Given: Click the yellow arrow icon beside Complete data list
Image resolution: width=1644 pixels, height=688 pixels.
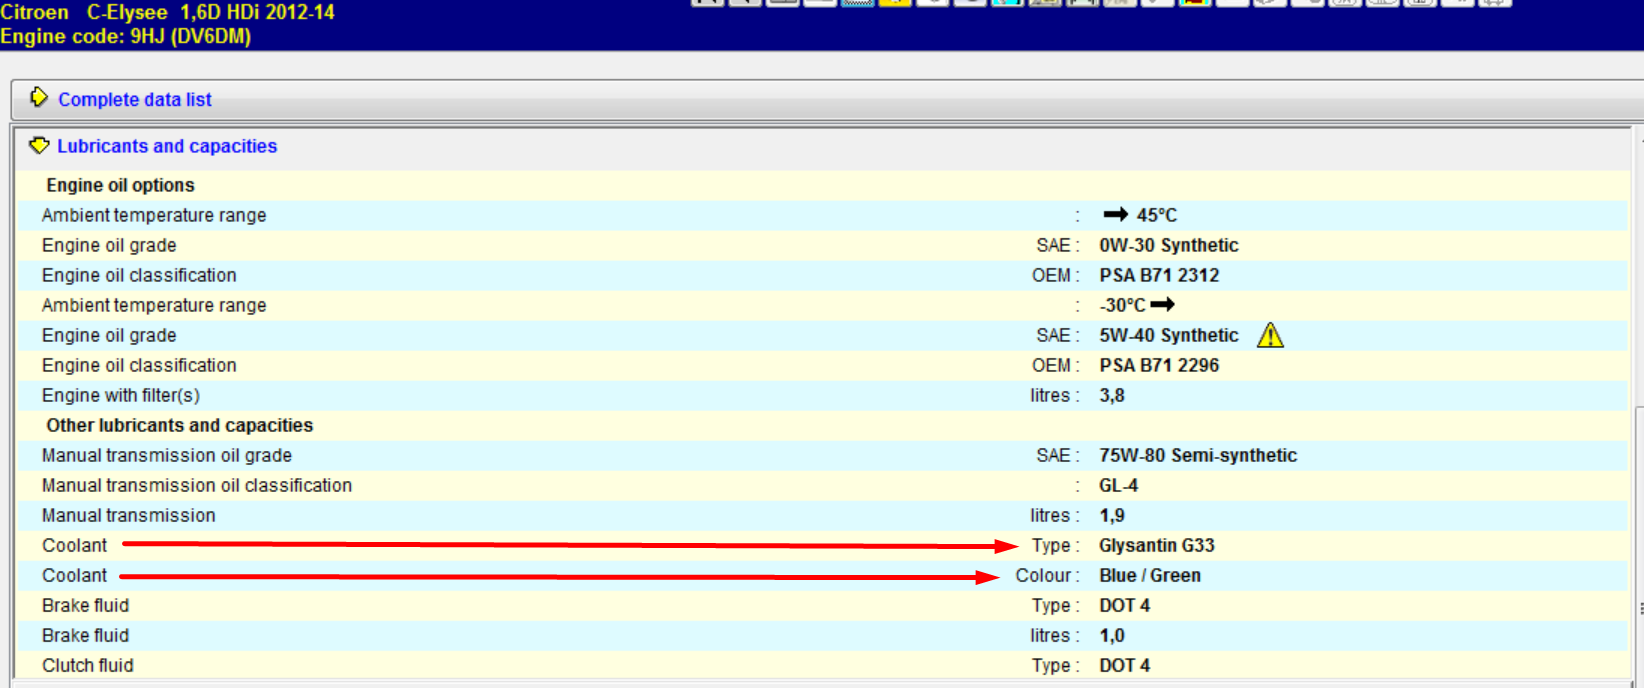Looking at the screenshot, I should [39, 97].
